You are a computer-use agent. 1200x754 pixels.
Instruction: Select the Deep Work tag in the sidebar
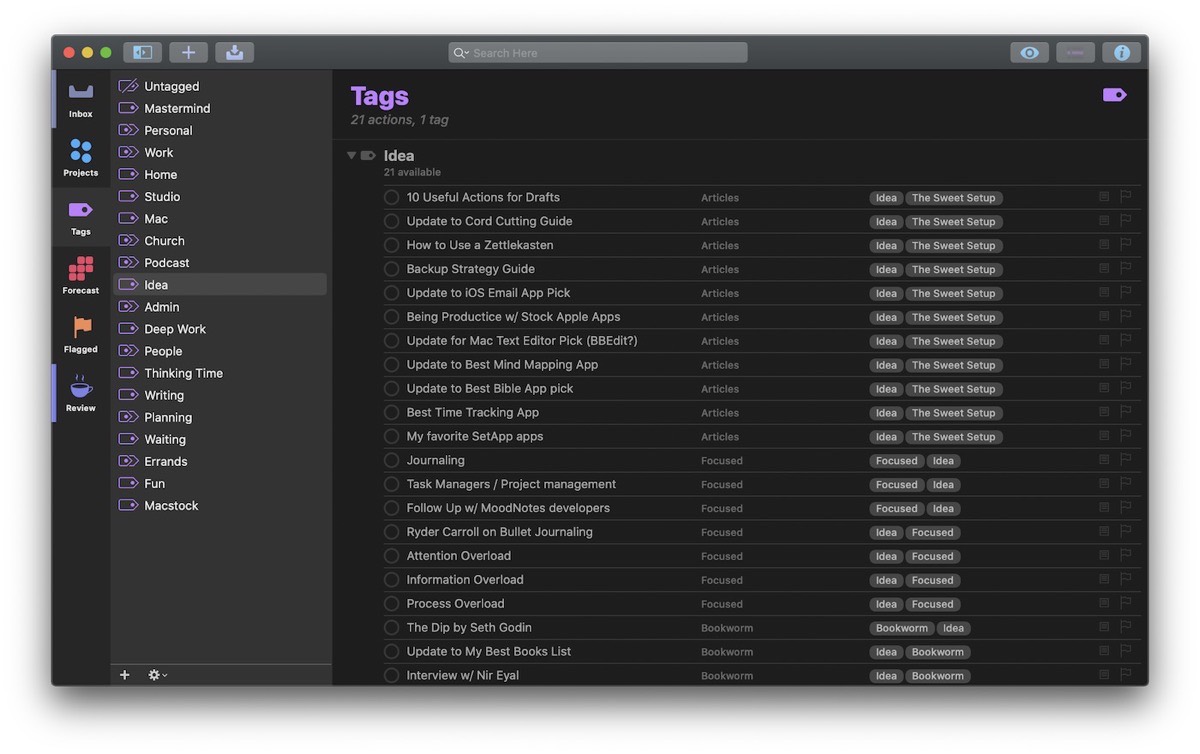(220, 329)
